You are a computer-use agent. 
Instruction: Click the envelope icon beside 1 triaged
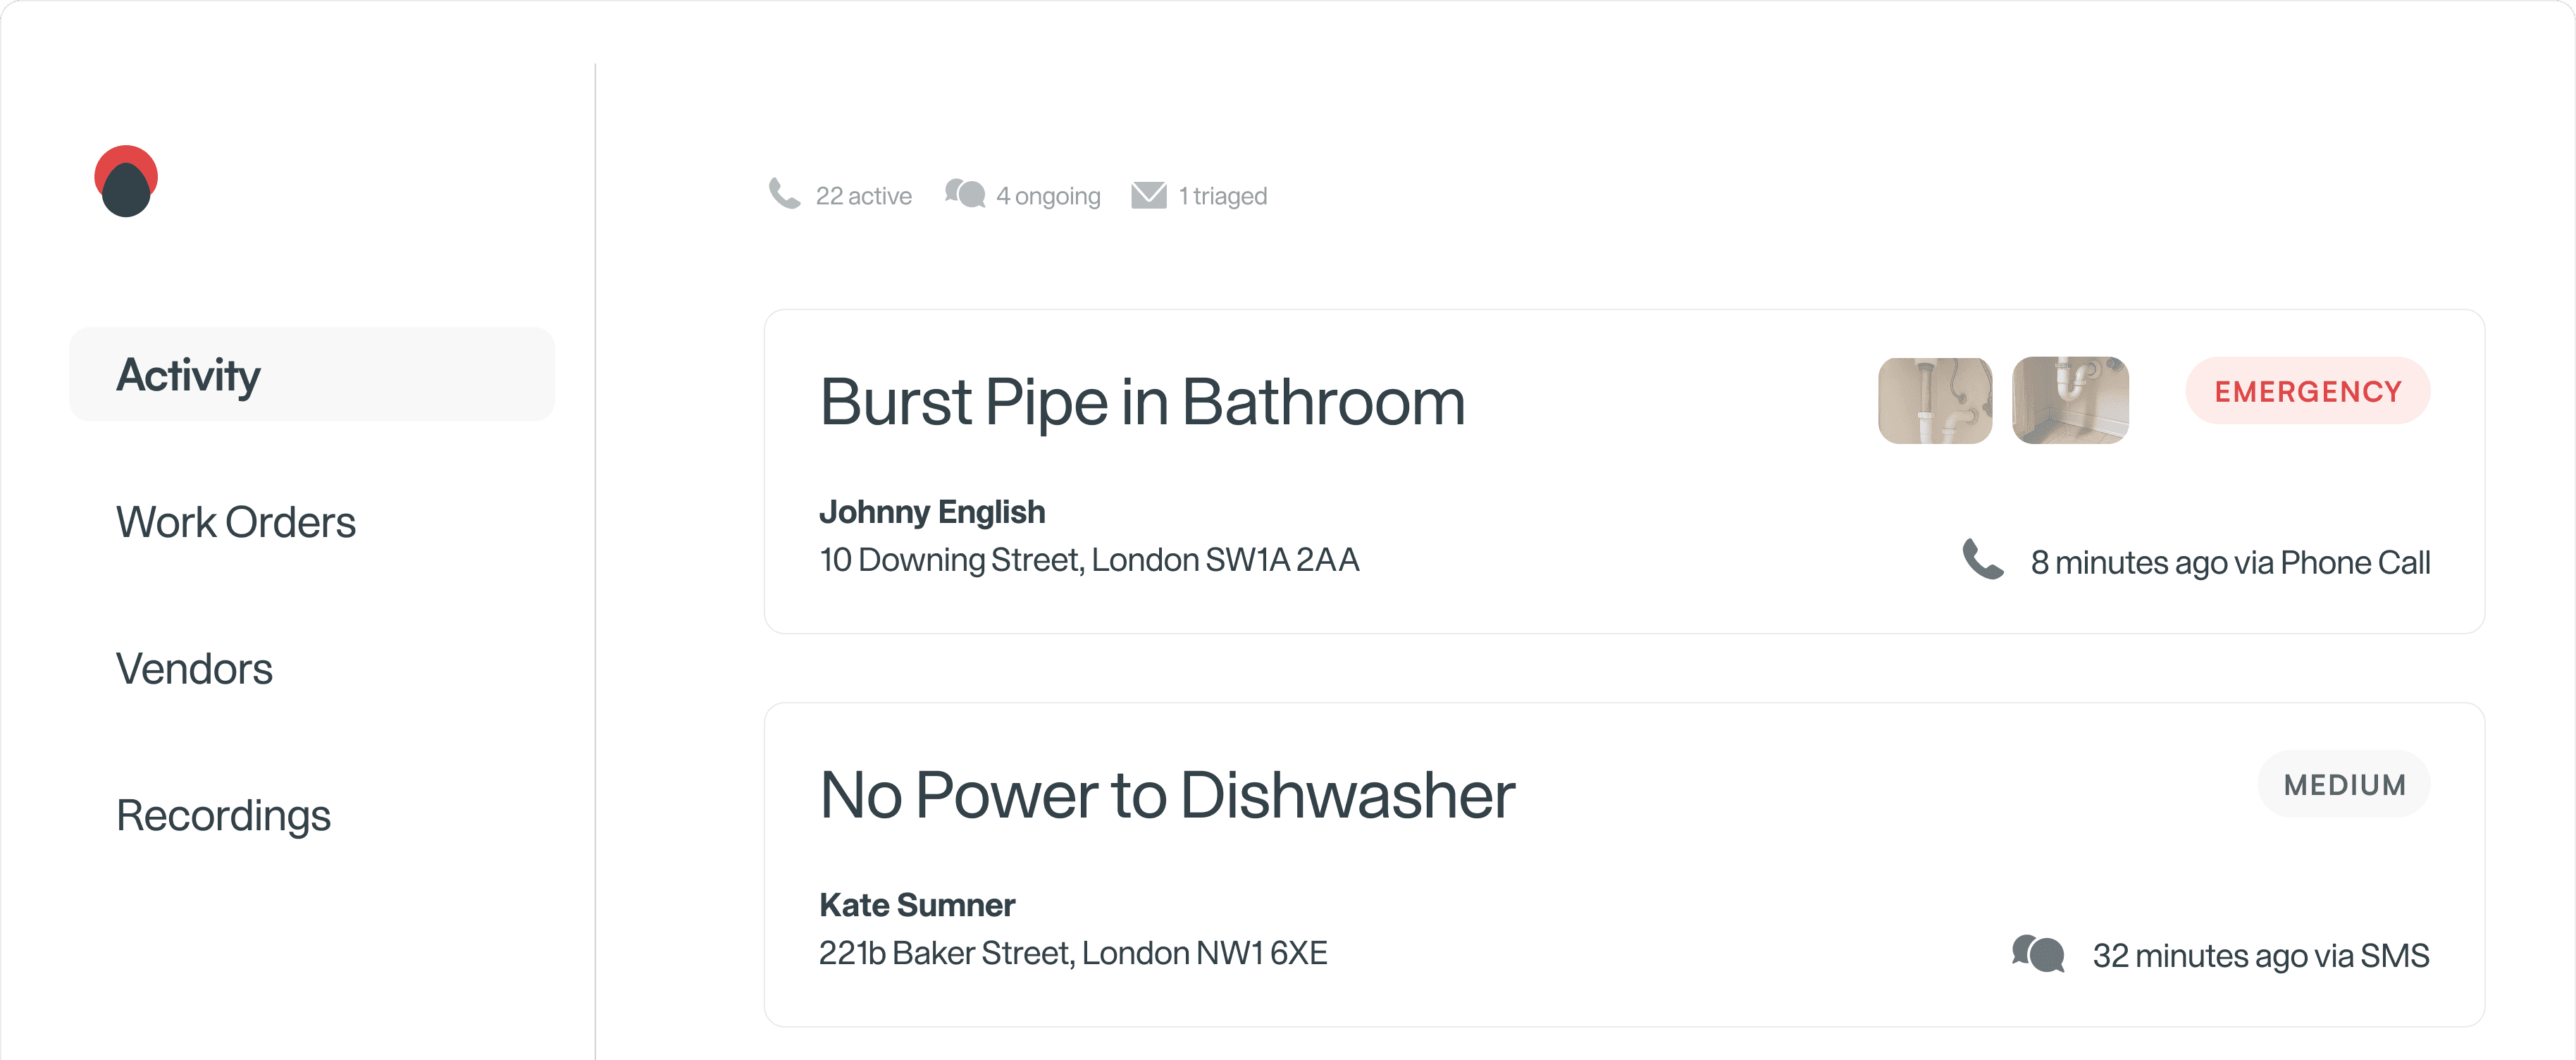coord(1149,195)
